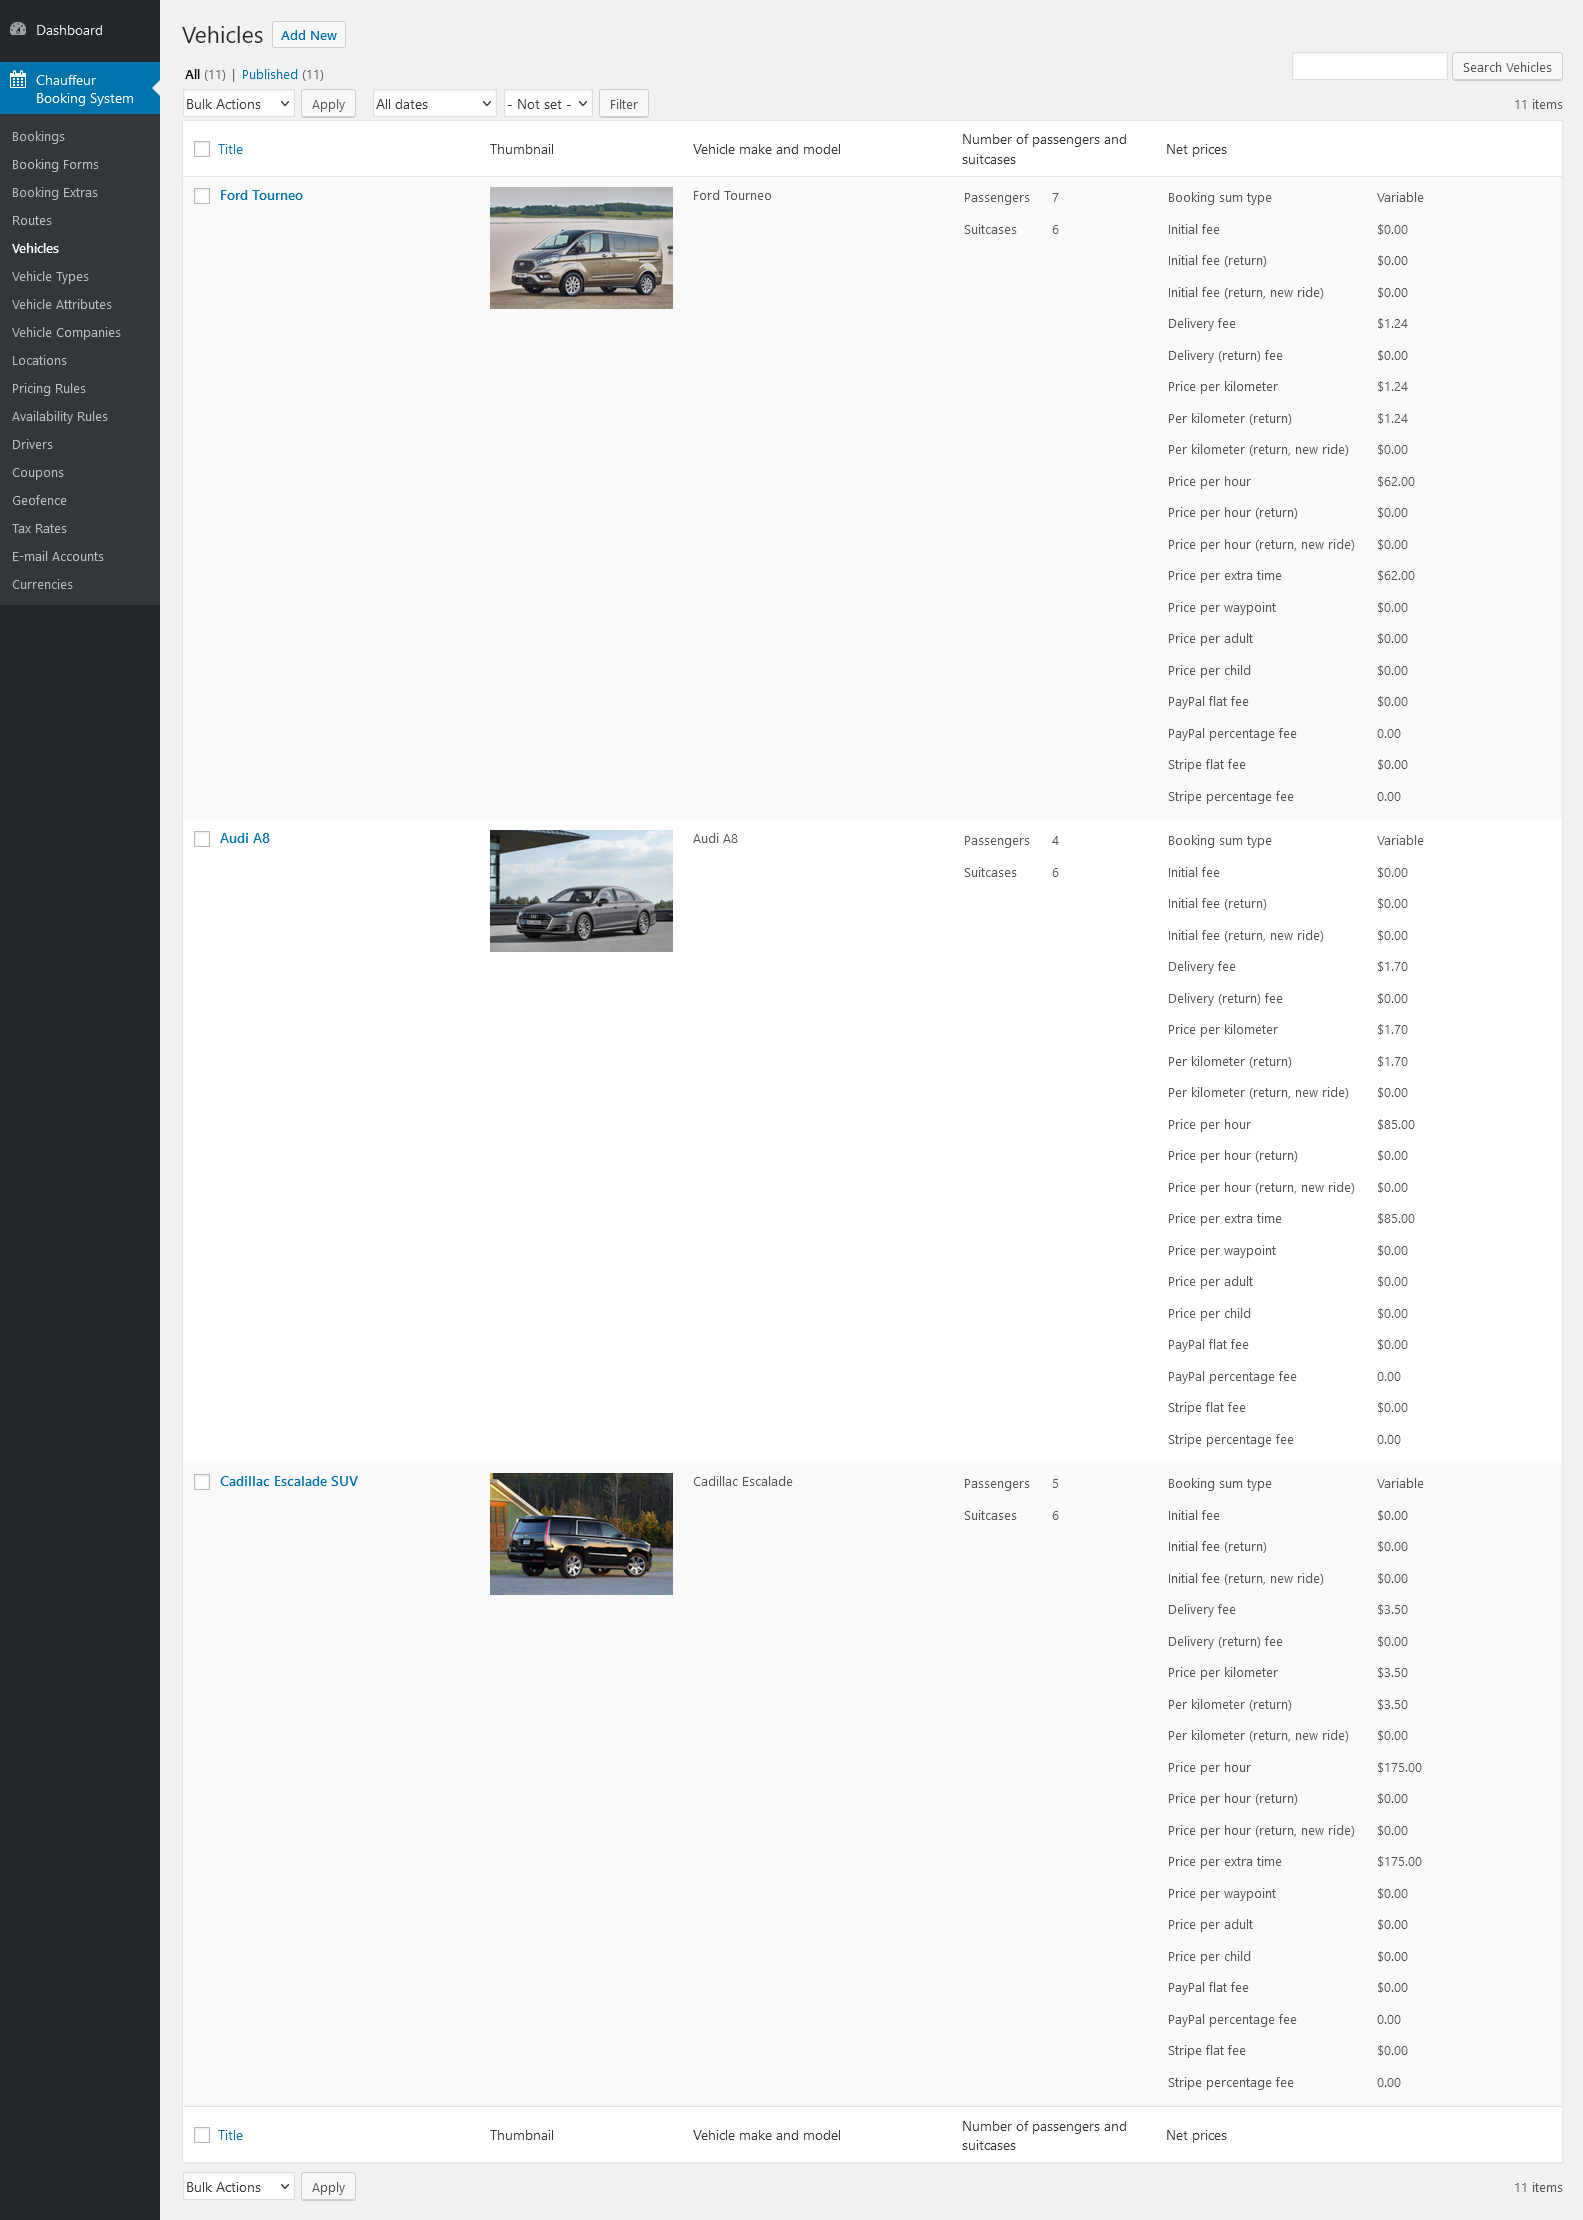Expand the bottom Bulk Actions dropdown
Screen dimensions: 1583x2220
point(238,2187)
